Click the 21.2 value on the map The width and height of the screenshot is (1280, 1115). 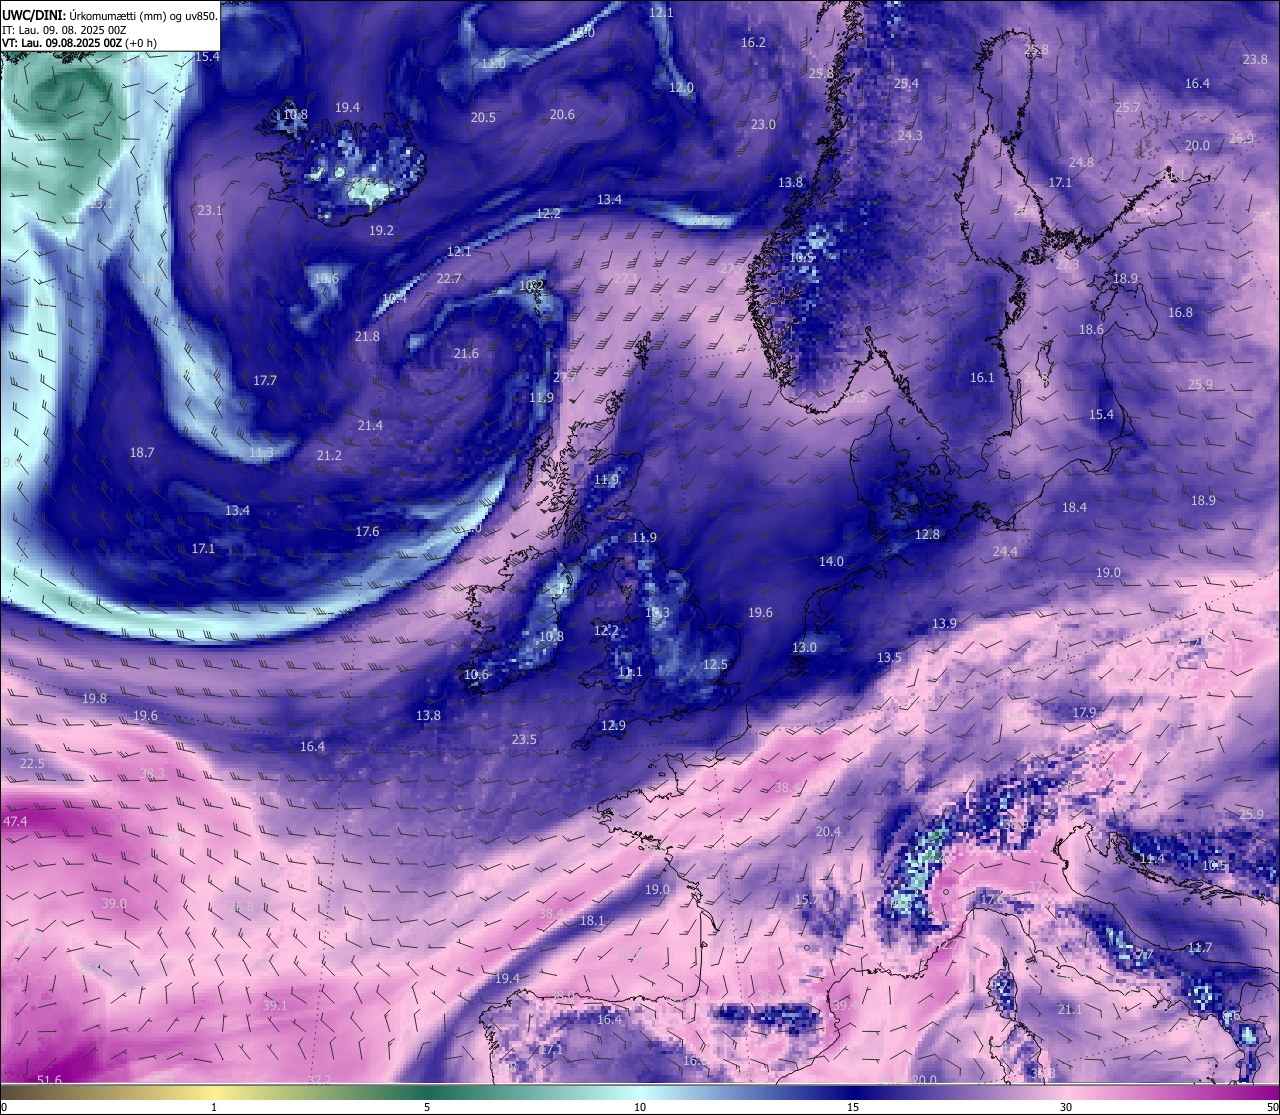point(329,456)
